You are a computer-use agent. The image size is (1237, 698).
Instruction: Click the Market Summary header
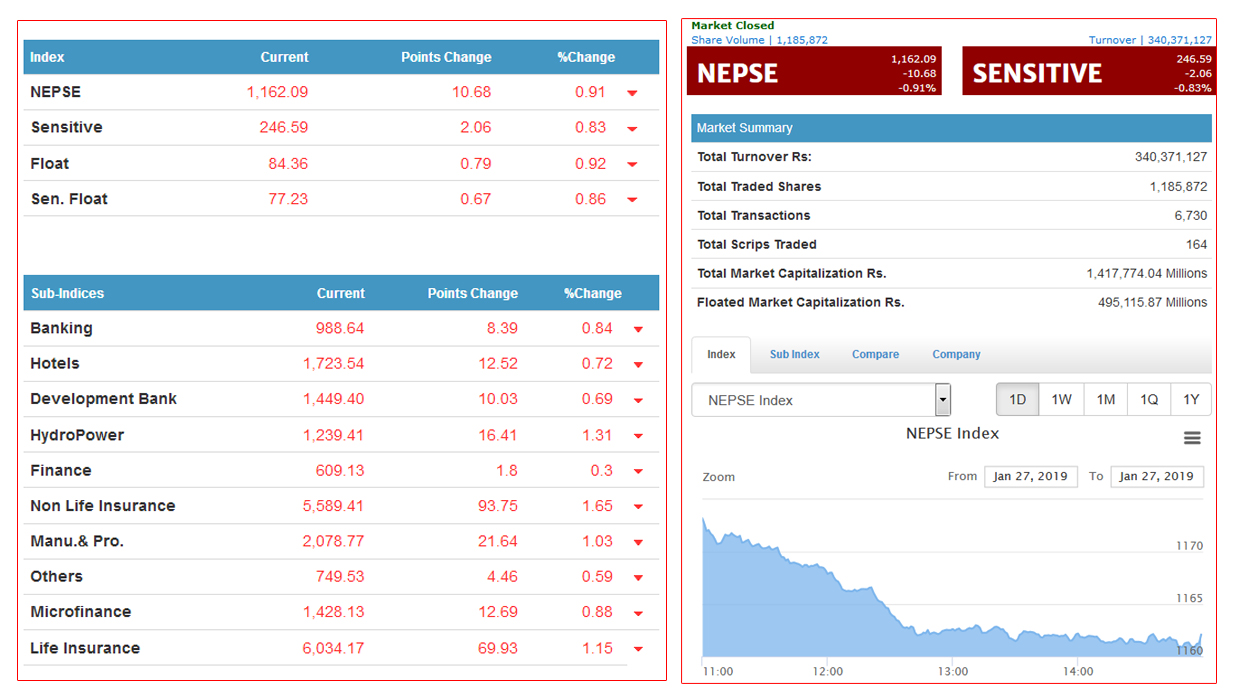[951, 128]
